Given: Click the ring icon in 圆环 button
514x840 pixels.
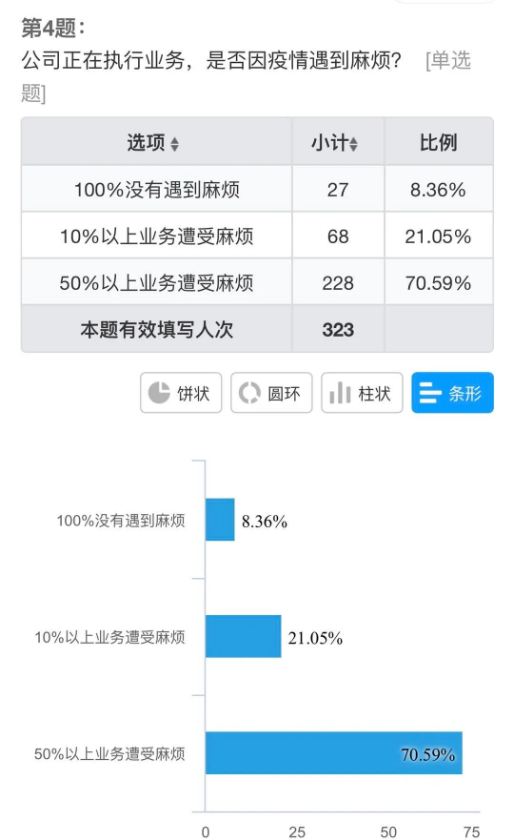Looking at the screenshot, I should pyautogui.click(x=249, y=393).
